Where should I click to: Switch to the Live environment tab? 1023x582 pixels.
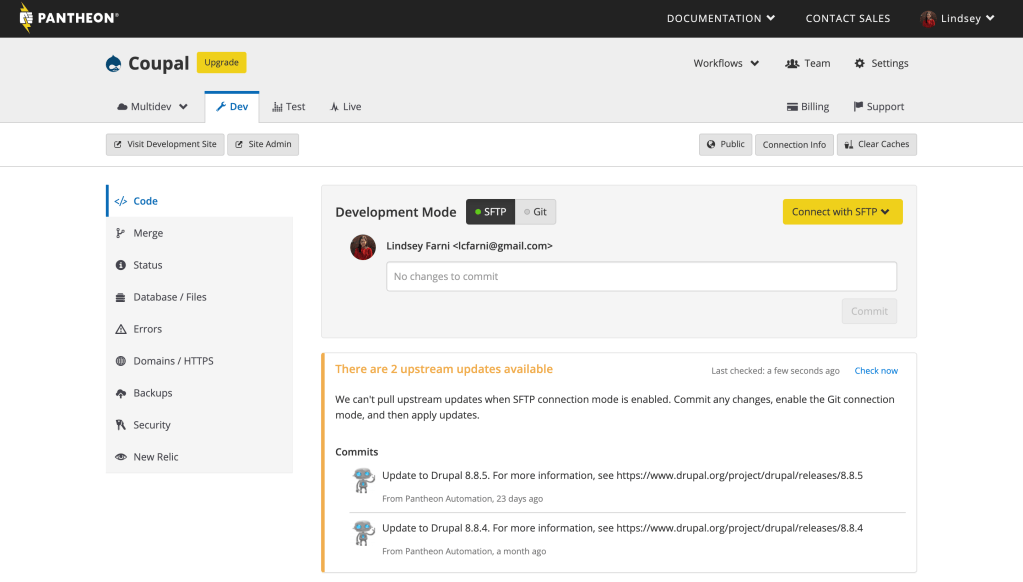pos(345,107)
